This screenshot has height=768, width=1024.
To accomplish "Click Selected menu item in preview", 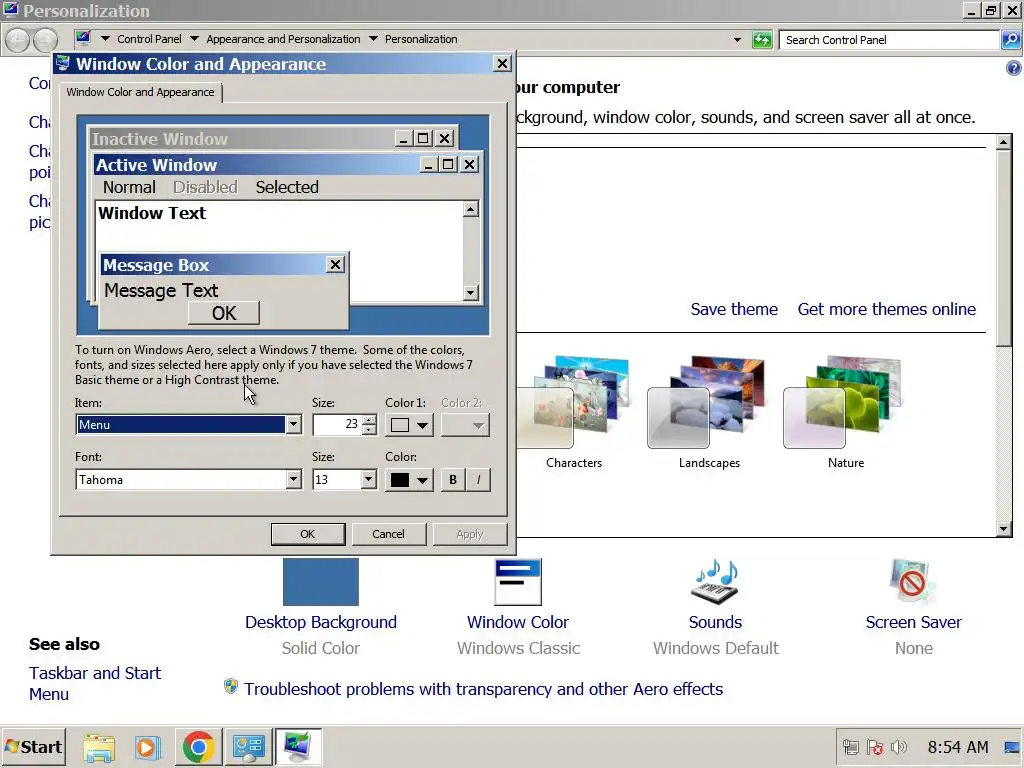I will pyautogui.click(x=287, y=187).
